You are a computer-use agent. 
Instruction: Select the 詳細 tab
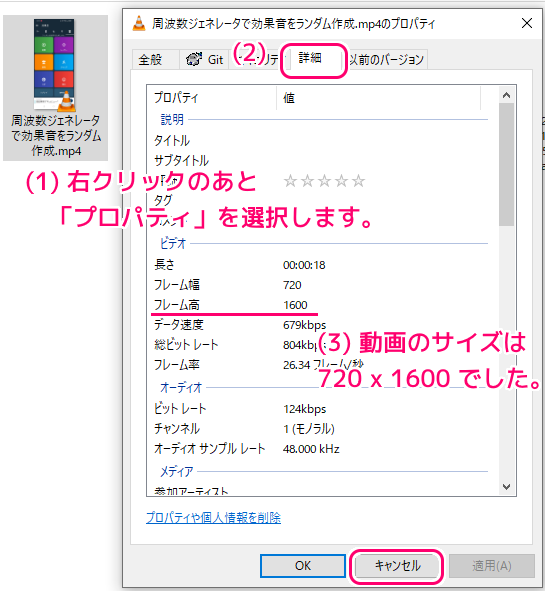pyautogui.click(x=310, y=58)
